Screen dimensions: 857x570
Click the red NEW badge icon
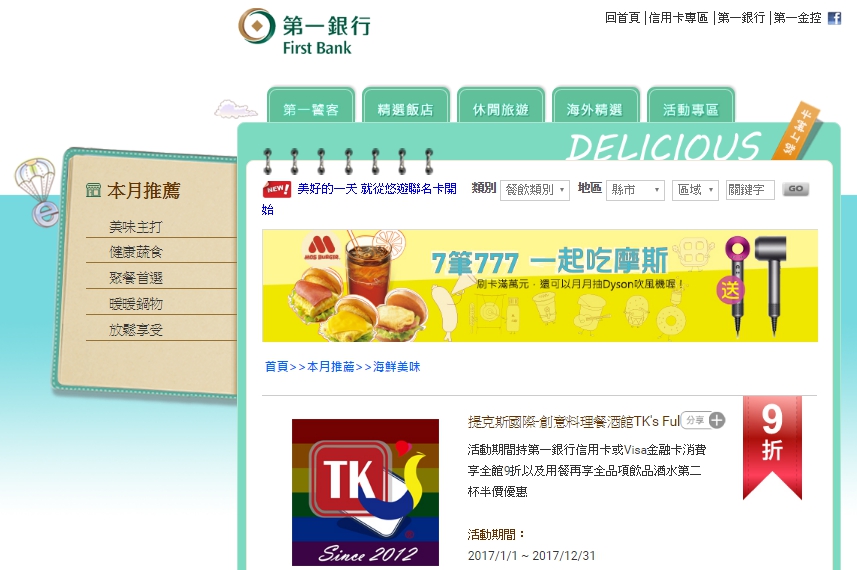(277, 189)
